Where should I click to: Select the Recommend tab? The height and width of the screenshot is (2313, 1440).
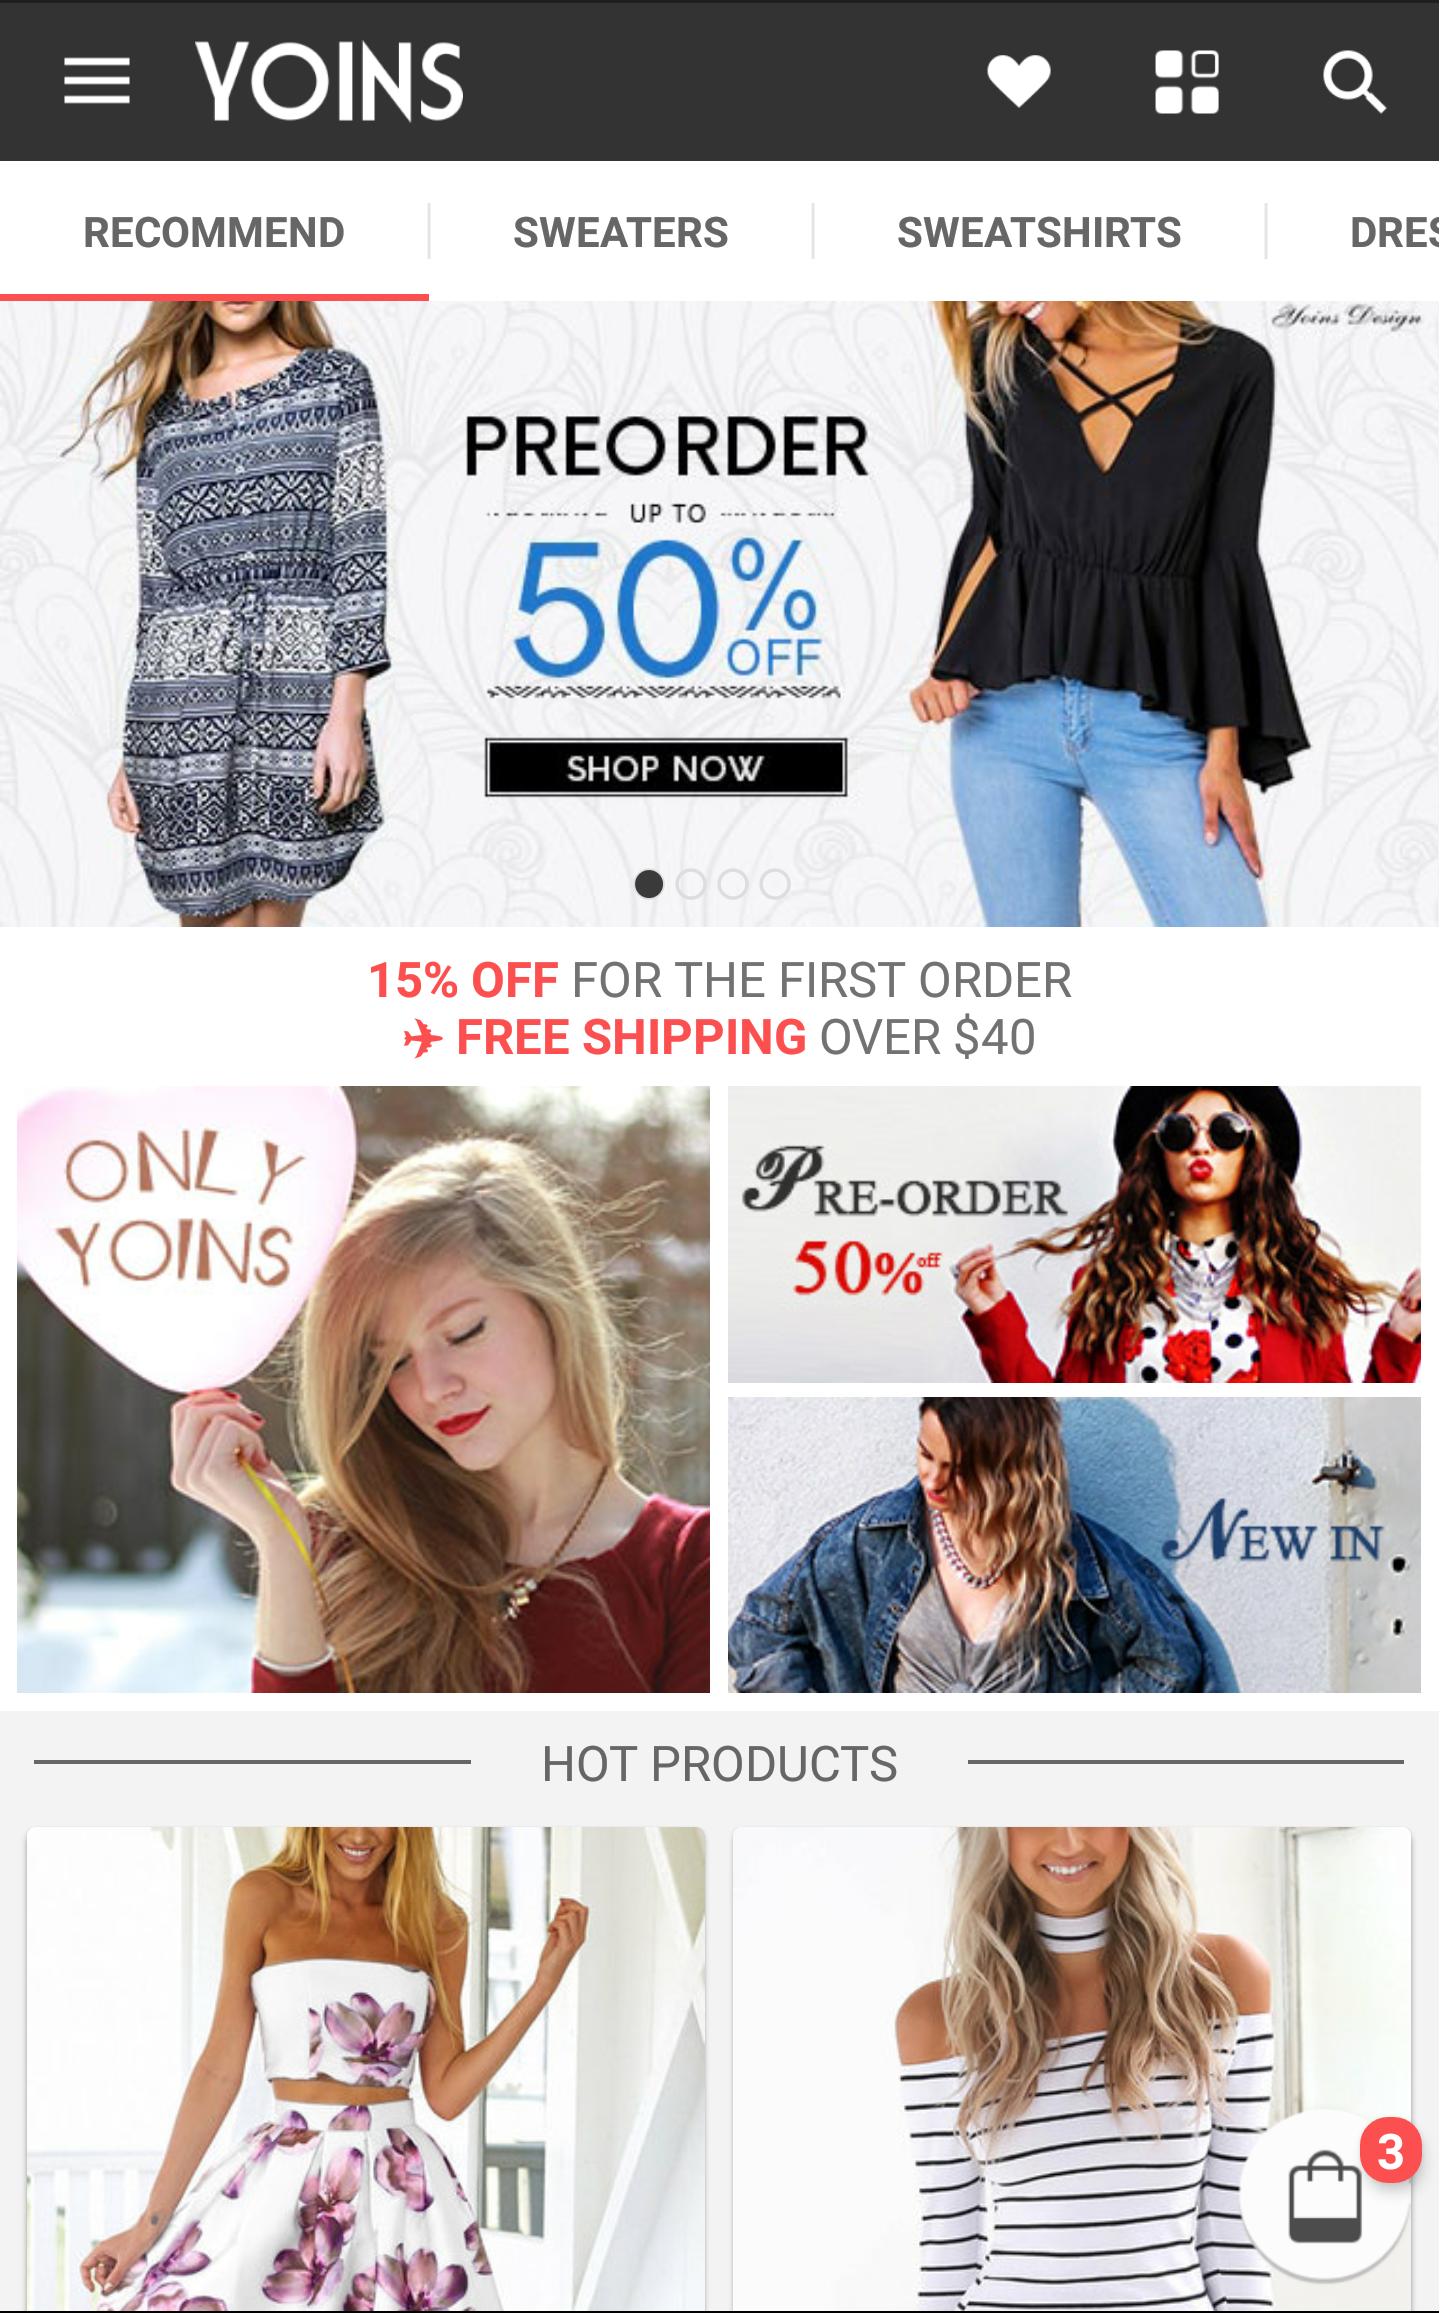pyautogui.click(x=214, y=232)
